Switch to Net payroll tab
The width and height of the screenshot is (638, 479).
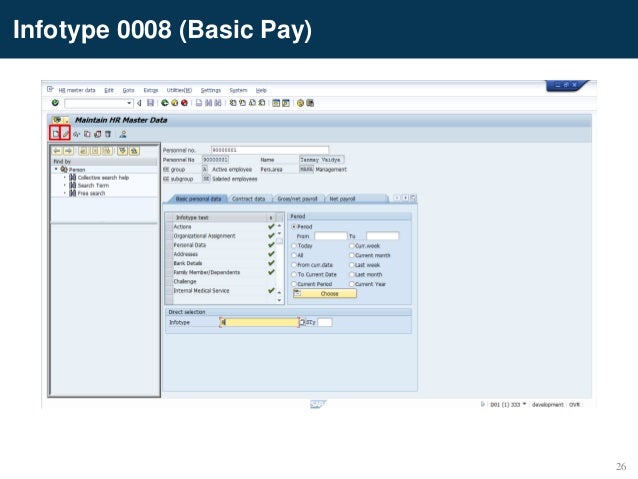(342, 199)
